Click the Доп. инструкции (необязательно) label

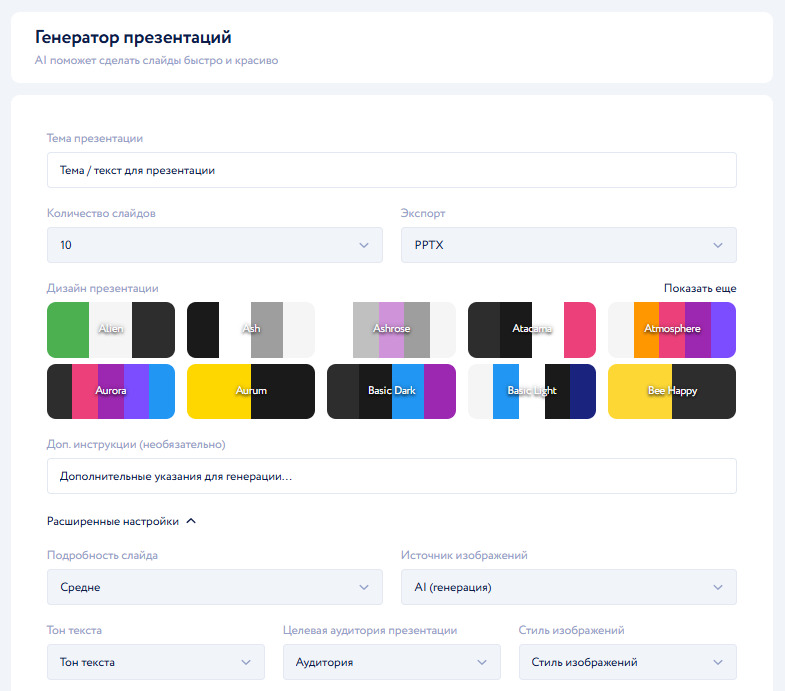tap(136, 444)
